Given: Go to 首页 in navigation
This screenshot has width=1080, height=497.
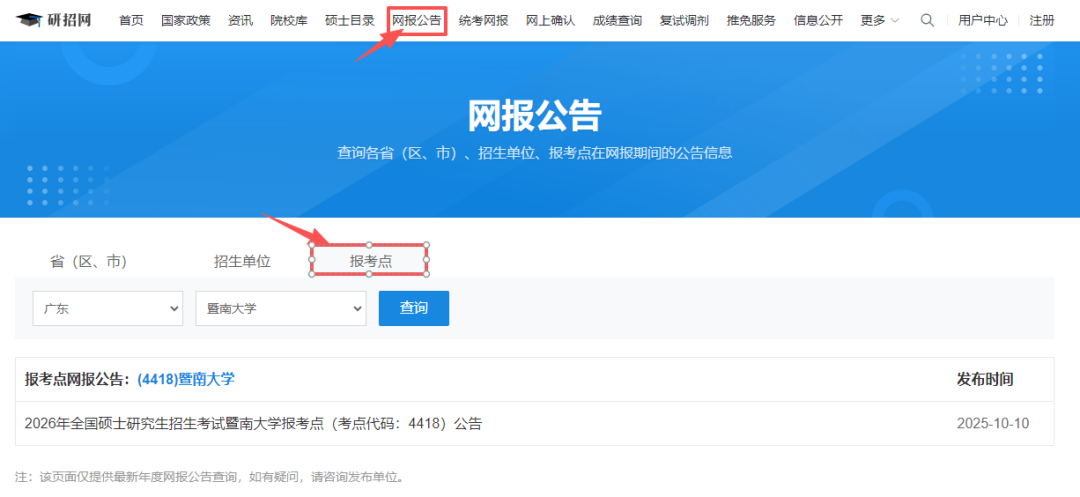Looking at the screenshot, I should (131, 21).
